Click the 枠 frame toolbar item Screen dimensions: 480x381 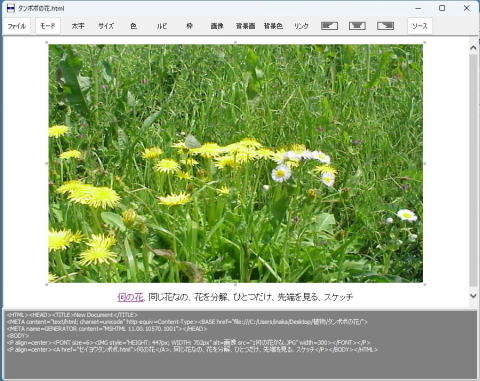[x=189, y=26]
